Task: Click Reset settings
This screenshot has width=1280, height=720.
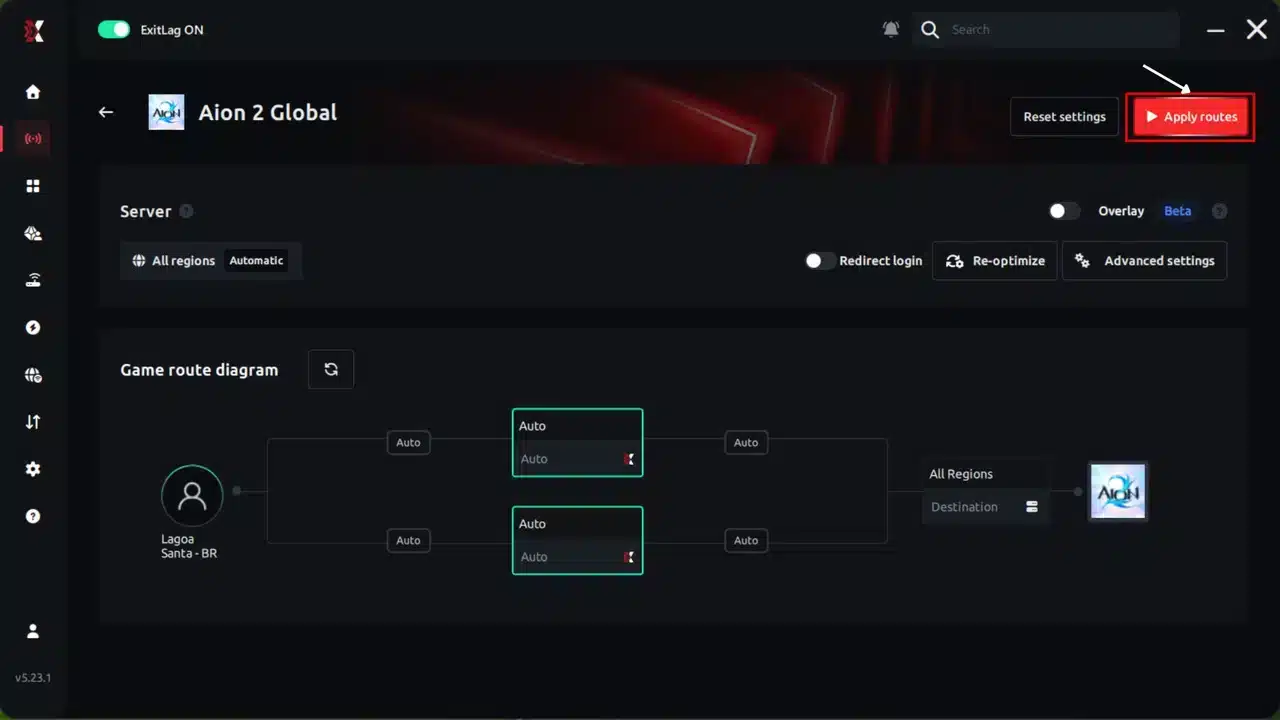Action: (1064, 117)
